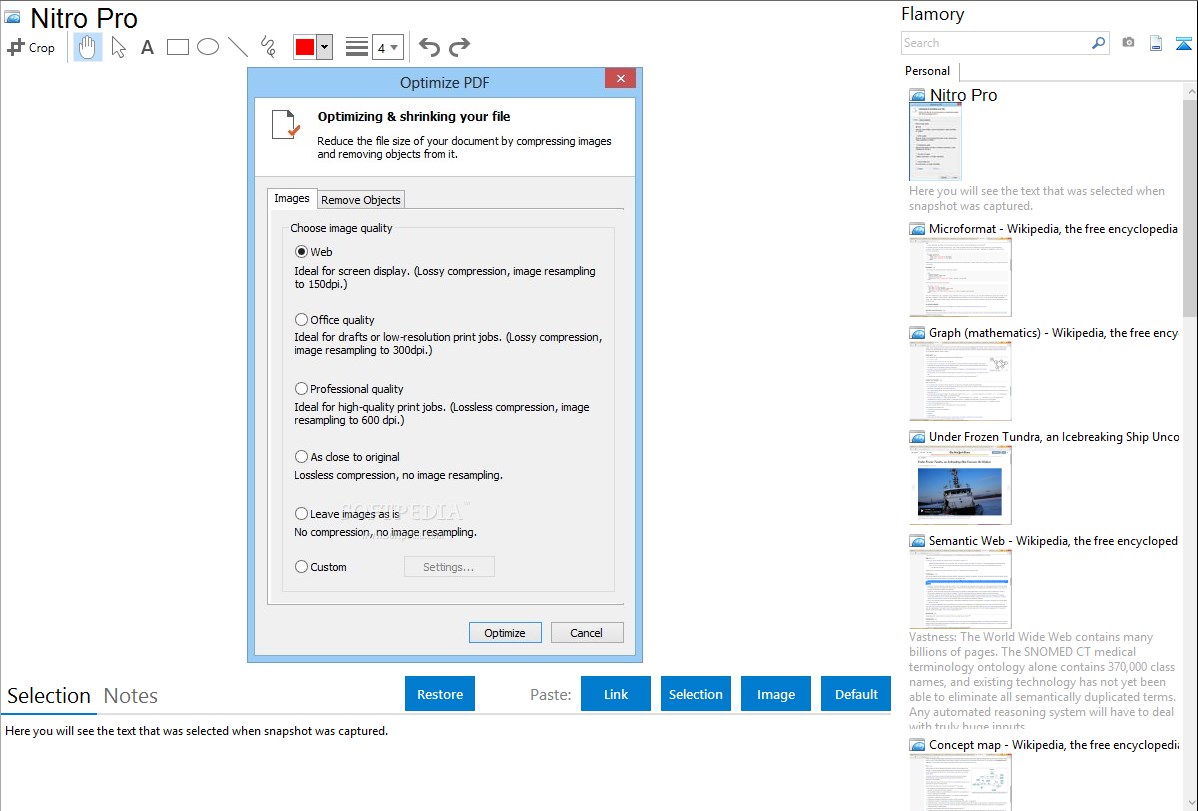Click icon beside Under Frozen Tundra entry
Viewport: 1198px width, 811px height.
917,437
